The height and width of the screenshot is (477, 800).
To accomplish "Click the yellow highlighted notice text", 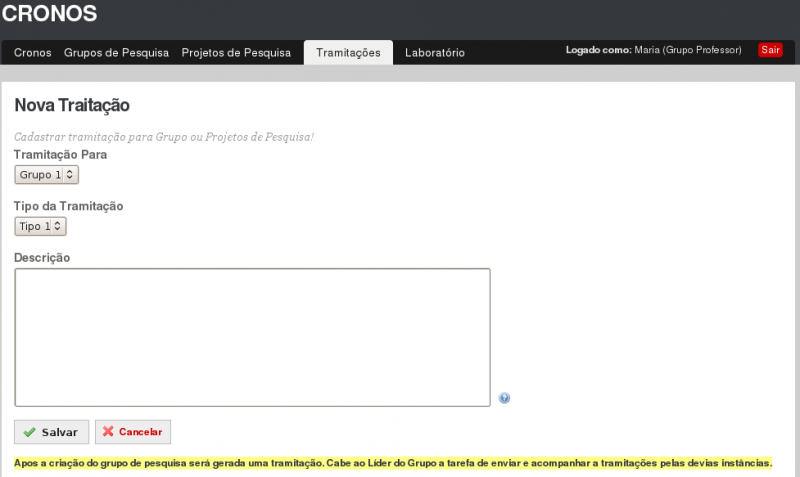I will [393, 463].
